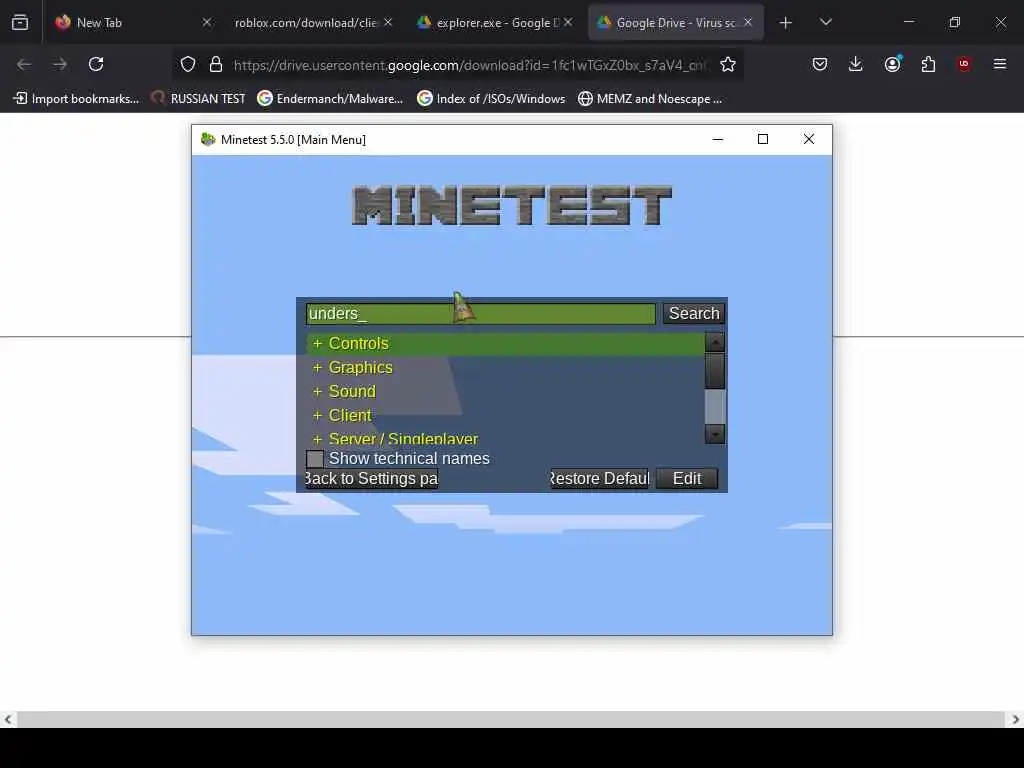Viewport: 1024px width, 768px height.
Task: Open Firefox account menu
Action: [892, 64]
